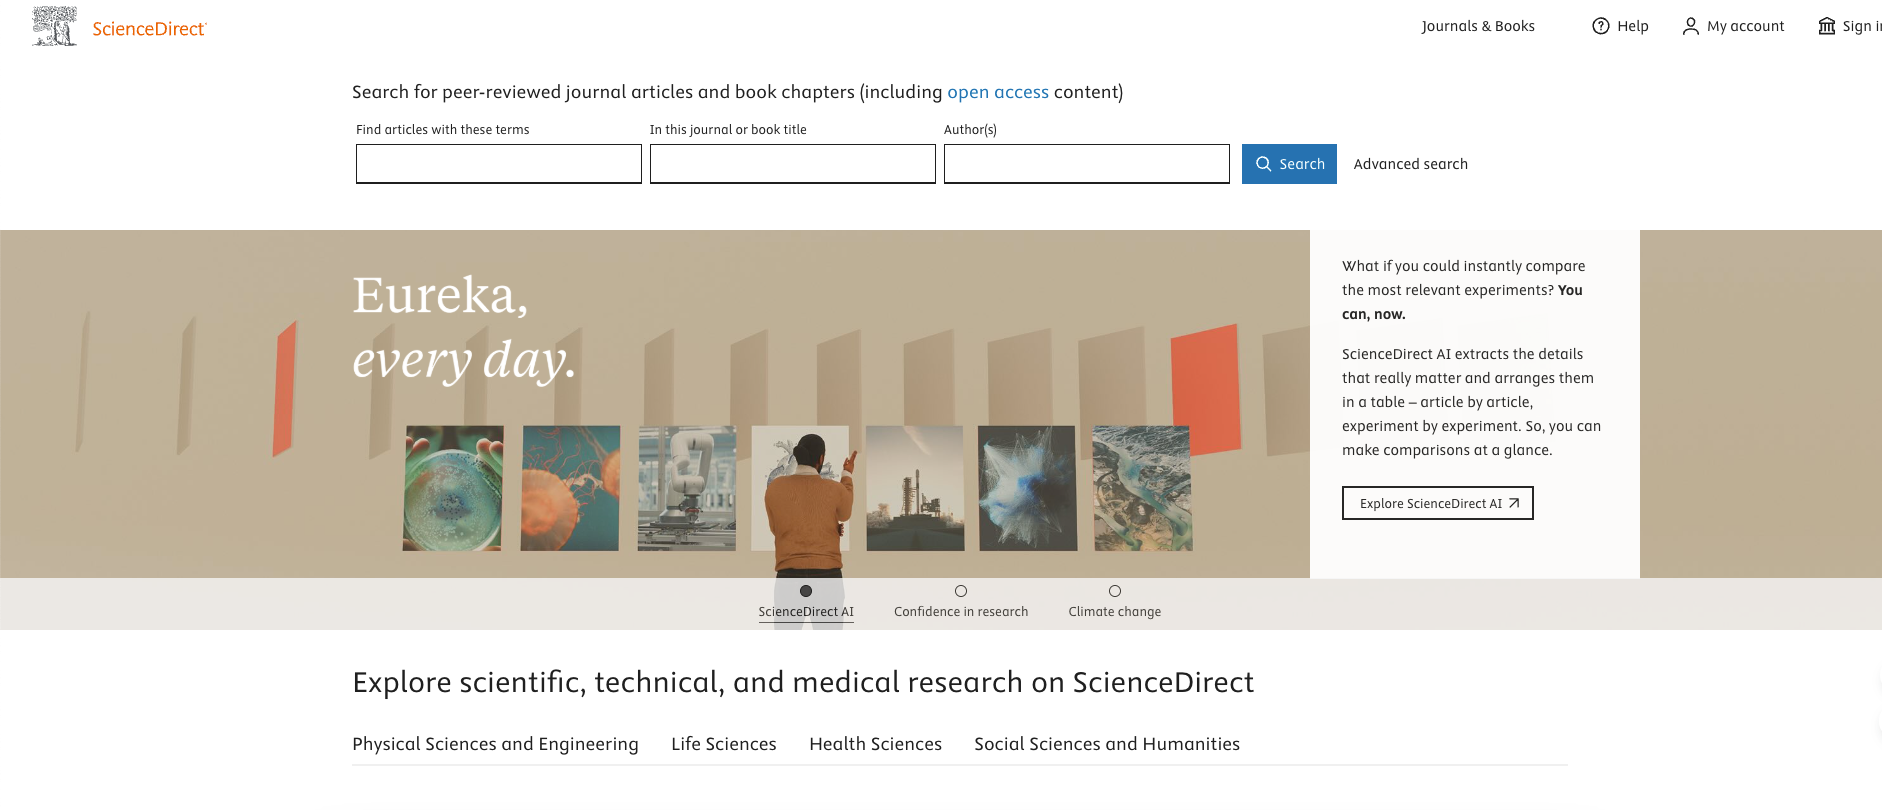Click the blue particle burst image
This screenshot has width=1882, height=810.
1028,488
